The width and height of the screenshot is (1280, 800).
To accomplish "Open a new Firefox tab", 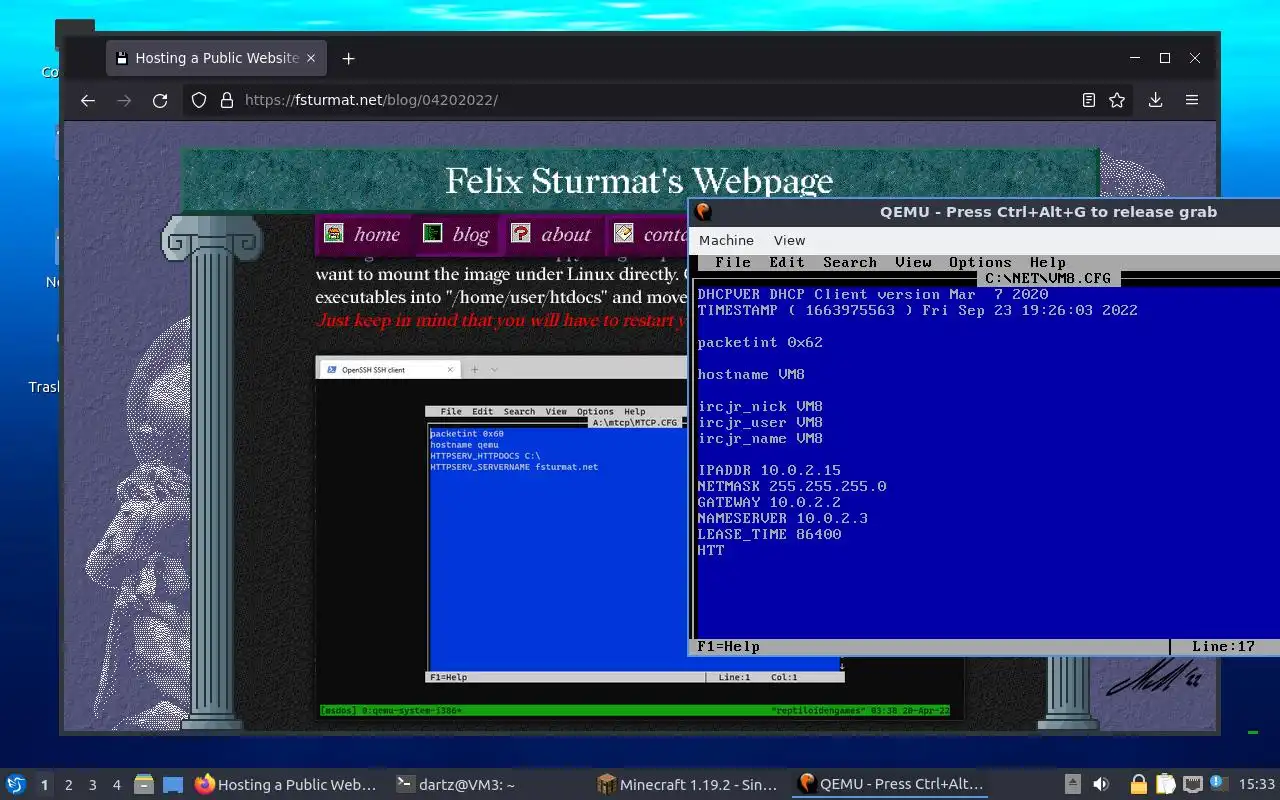I will coord(348,58).
